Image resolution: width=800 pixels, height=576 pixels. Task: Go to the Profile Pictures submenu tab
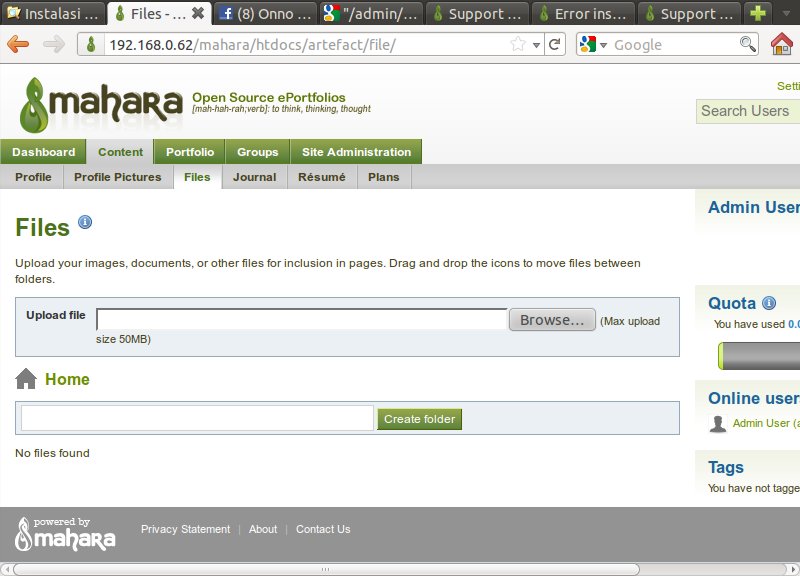pos(118,177)
